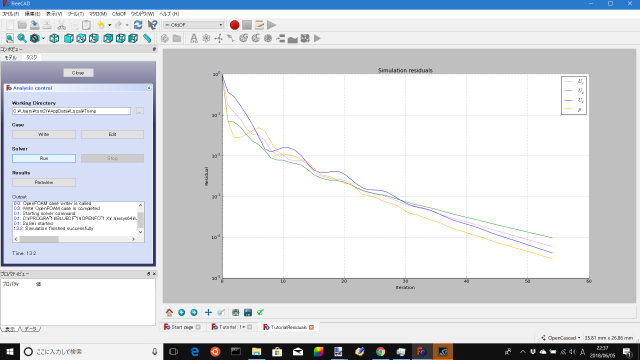Click the Edit case button
This screenshot has height=360, width=640.
112,134
